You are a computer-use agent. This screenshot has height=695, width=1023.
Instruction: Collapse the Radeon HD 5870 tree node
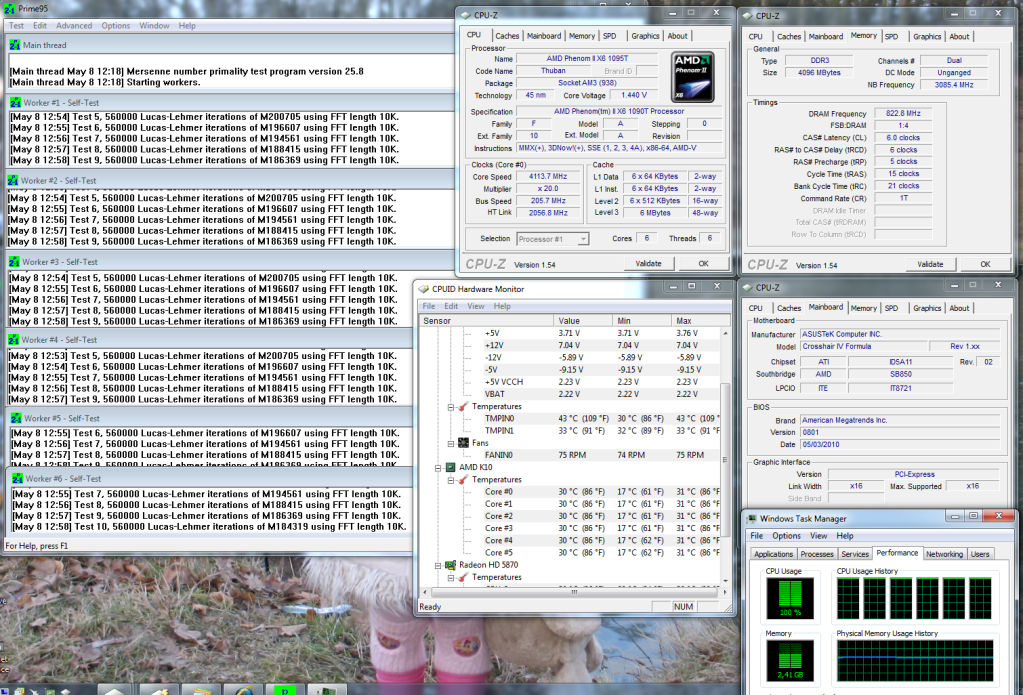point(437,565)
